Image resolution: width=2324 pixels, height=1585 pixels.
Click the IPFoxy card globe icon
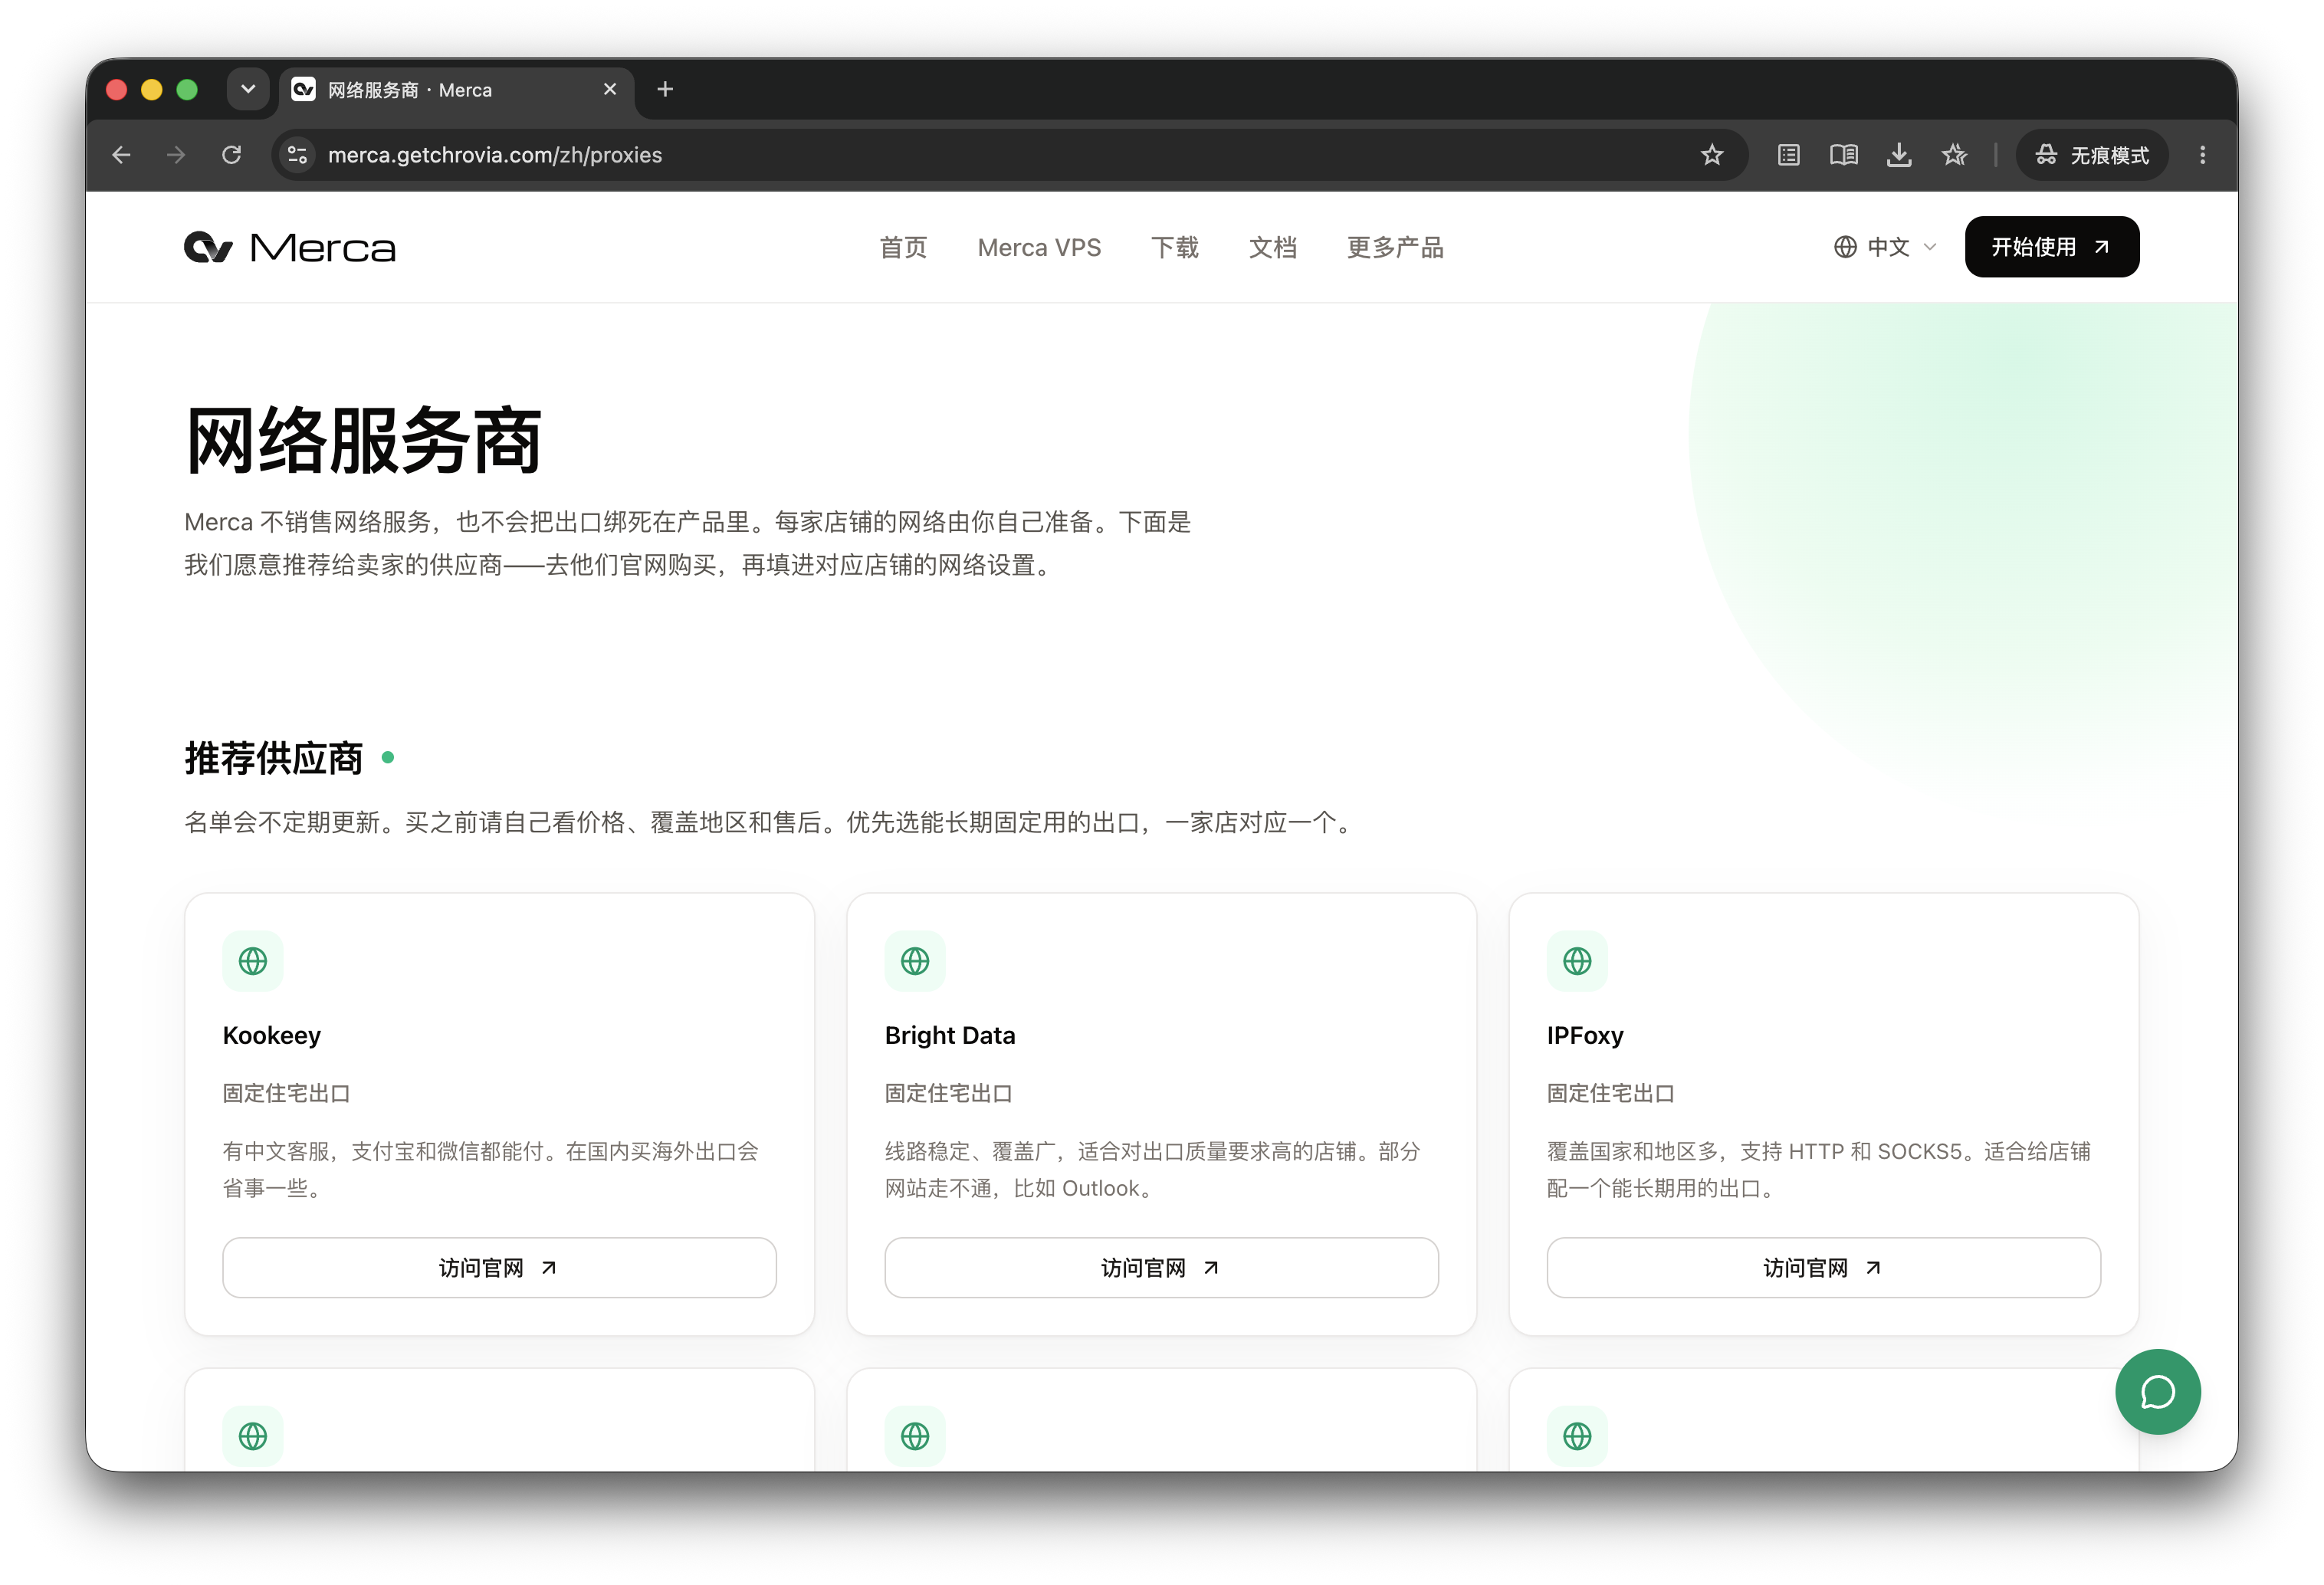1577,961
